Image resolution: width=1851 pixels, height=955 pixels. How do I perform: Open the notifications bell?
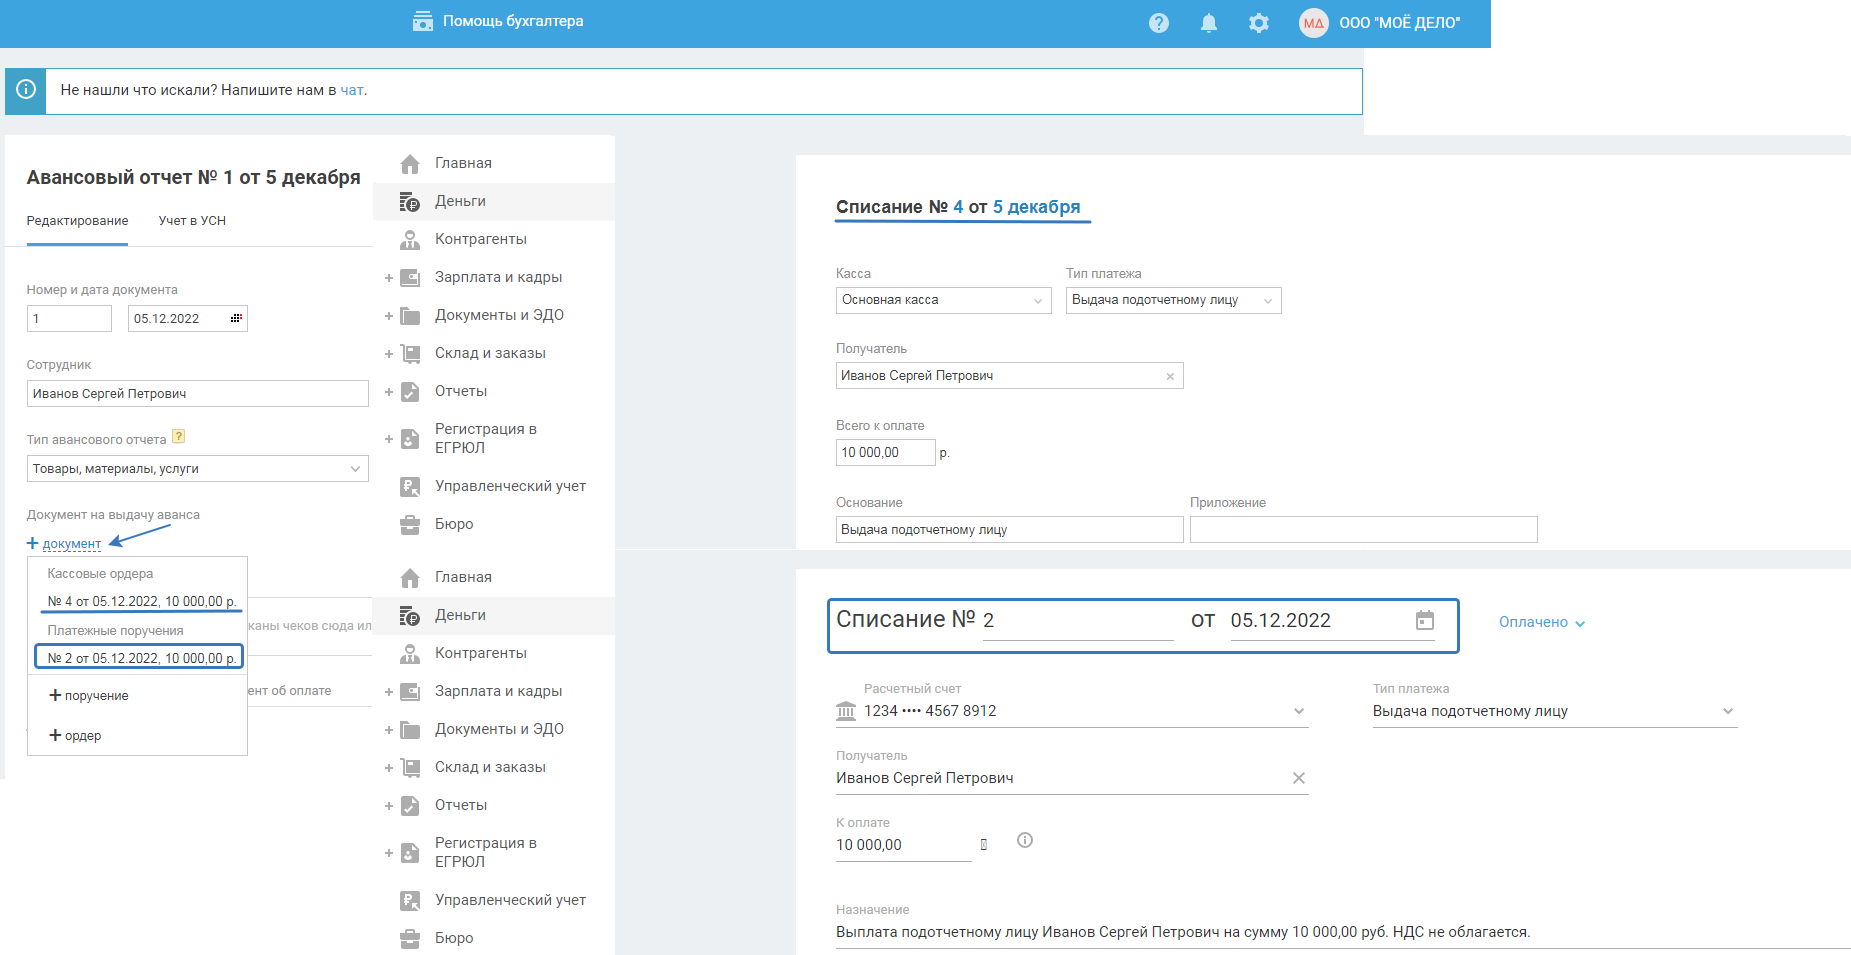coord(1208,23)
